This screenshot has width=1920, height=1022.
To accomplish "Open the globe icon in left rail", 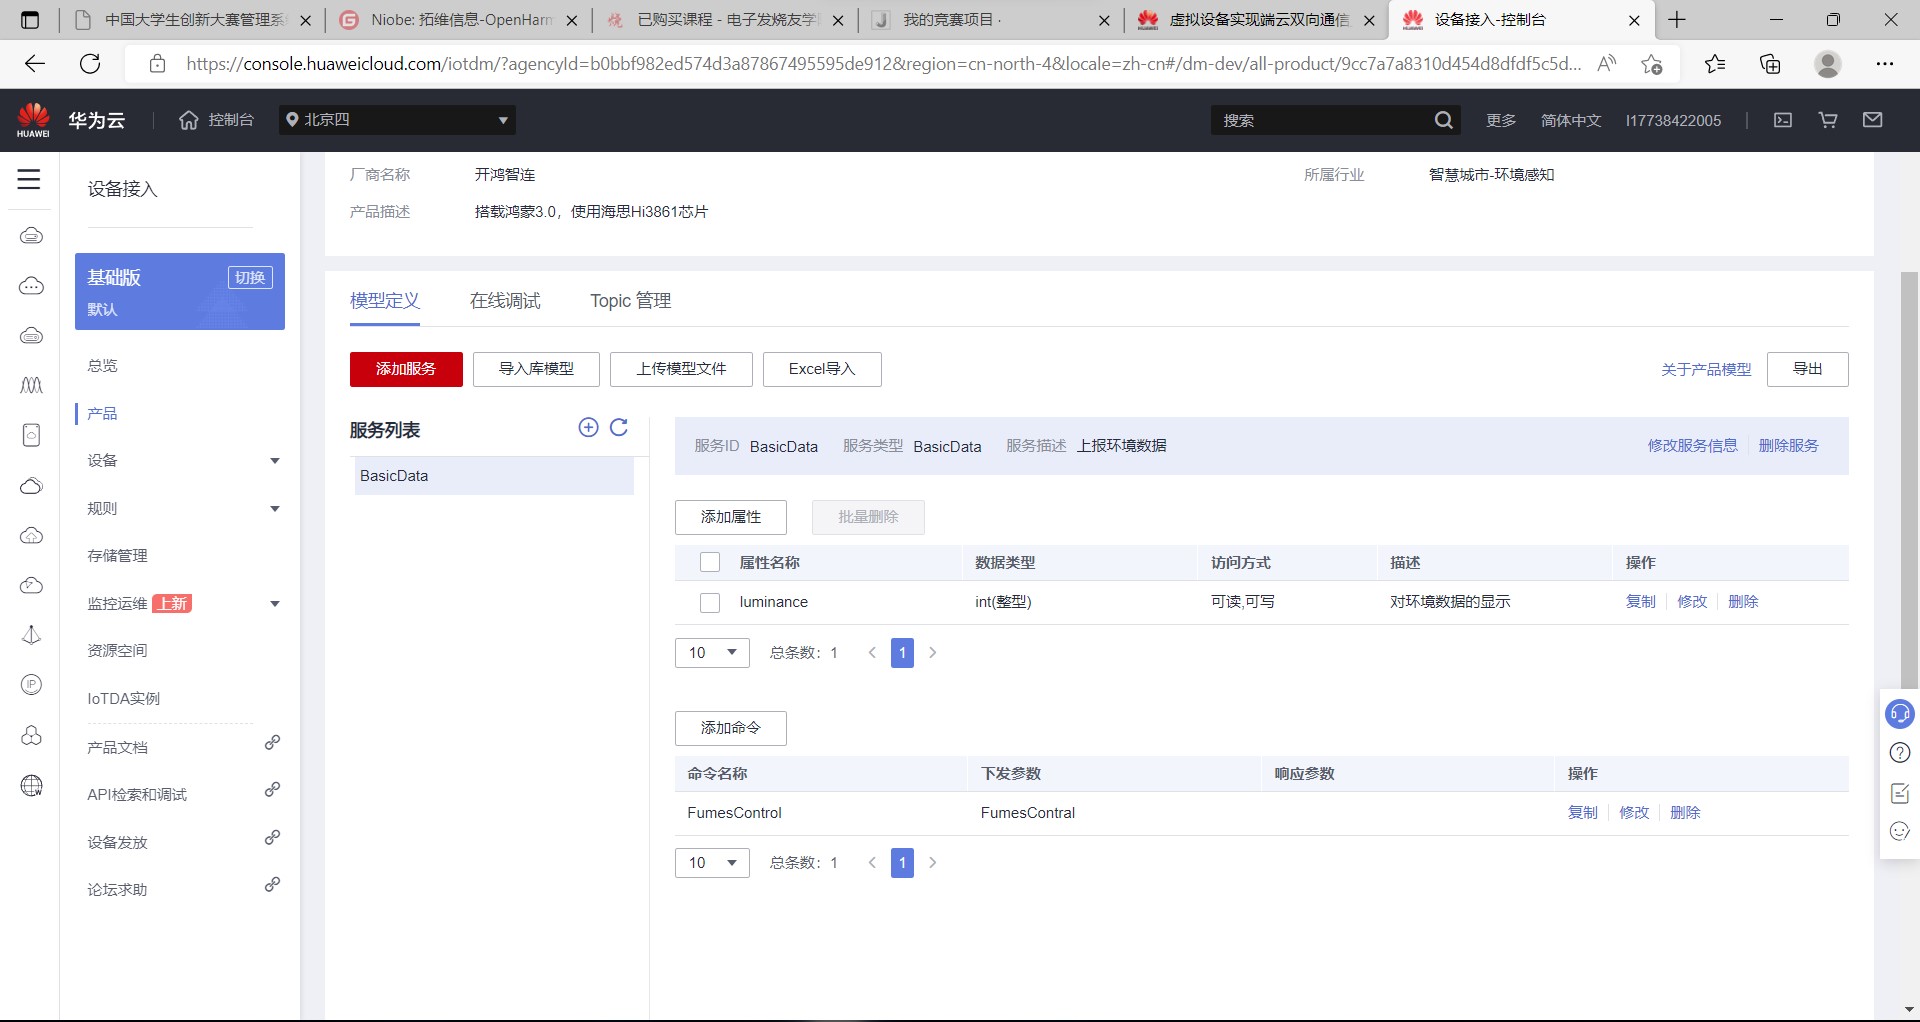I will point(32,786).
